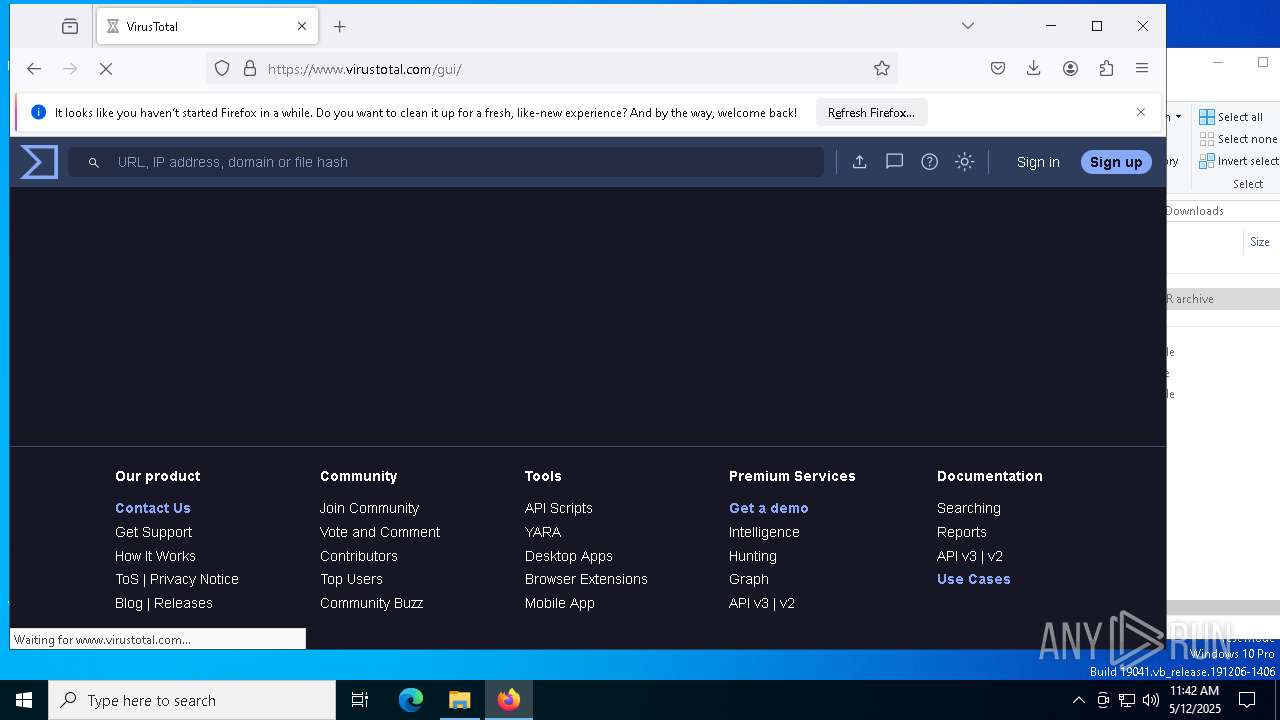
Task: Click the Save to Pocket icon
Action: point(998,69)
